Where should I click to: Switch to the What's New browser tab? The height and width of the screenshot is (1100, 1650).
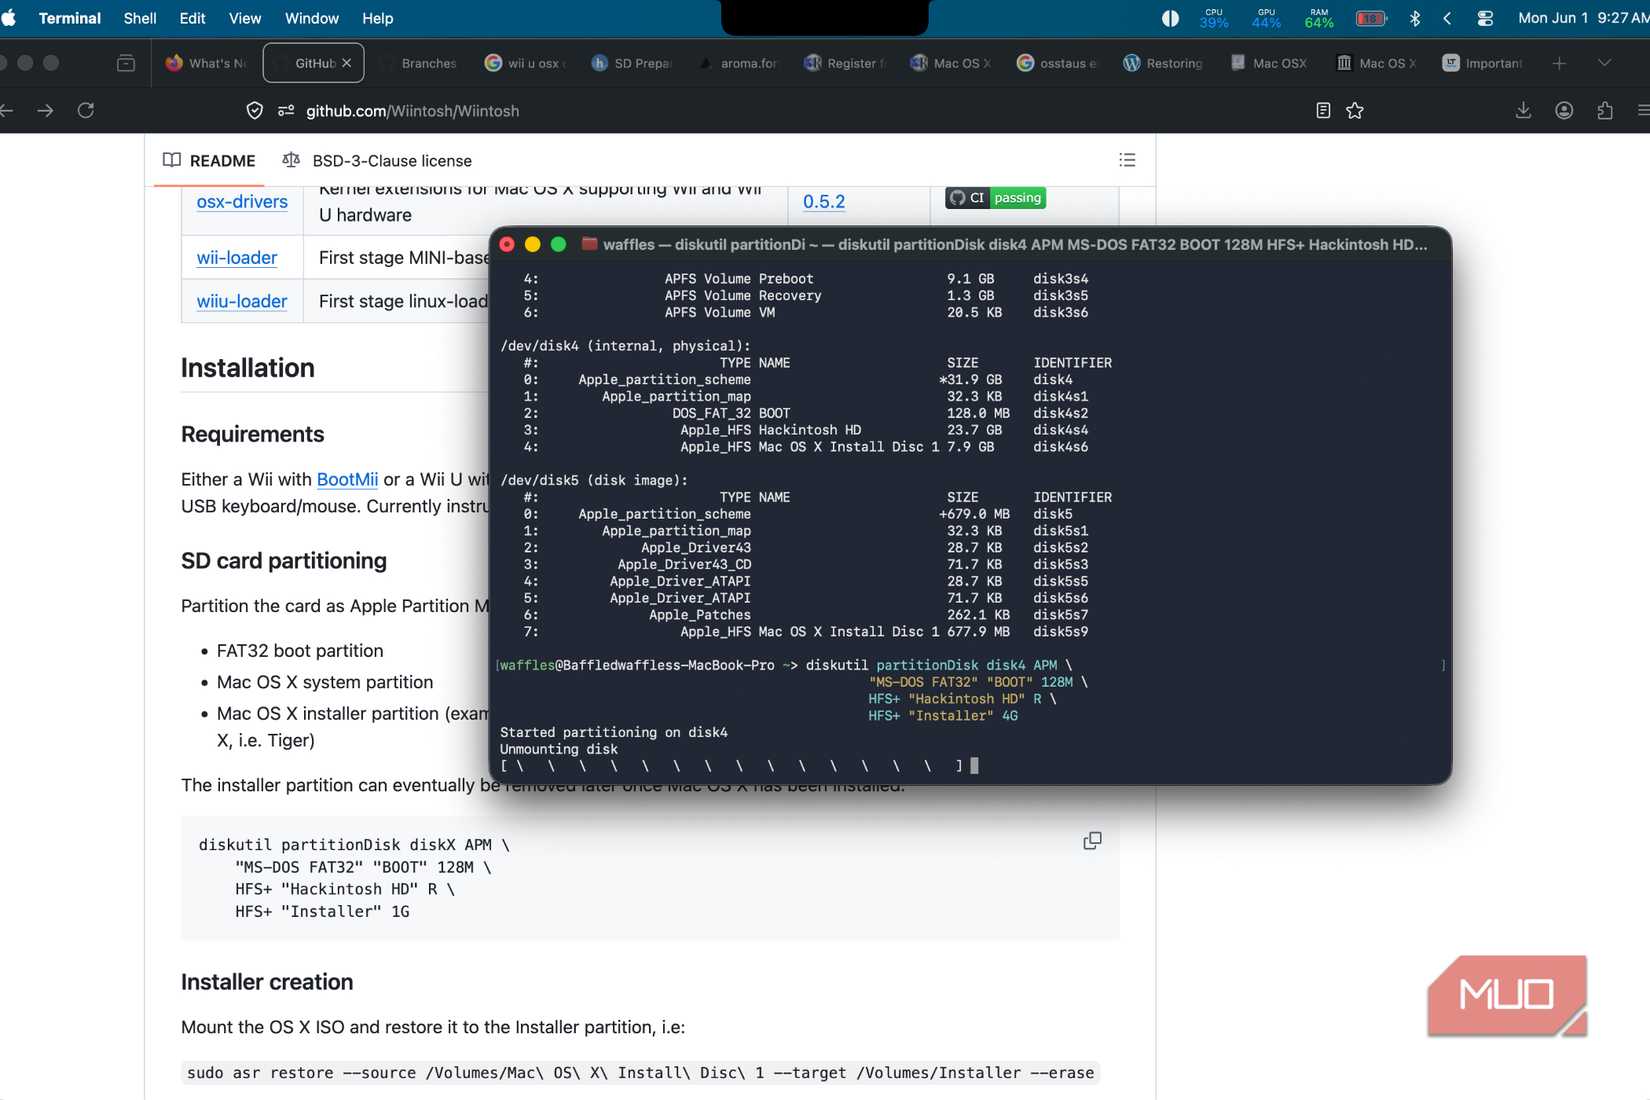click(x=206, y=63)
